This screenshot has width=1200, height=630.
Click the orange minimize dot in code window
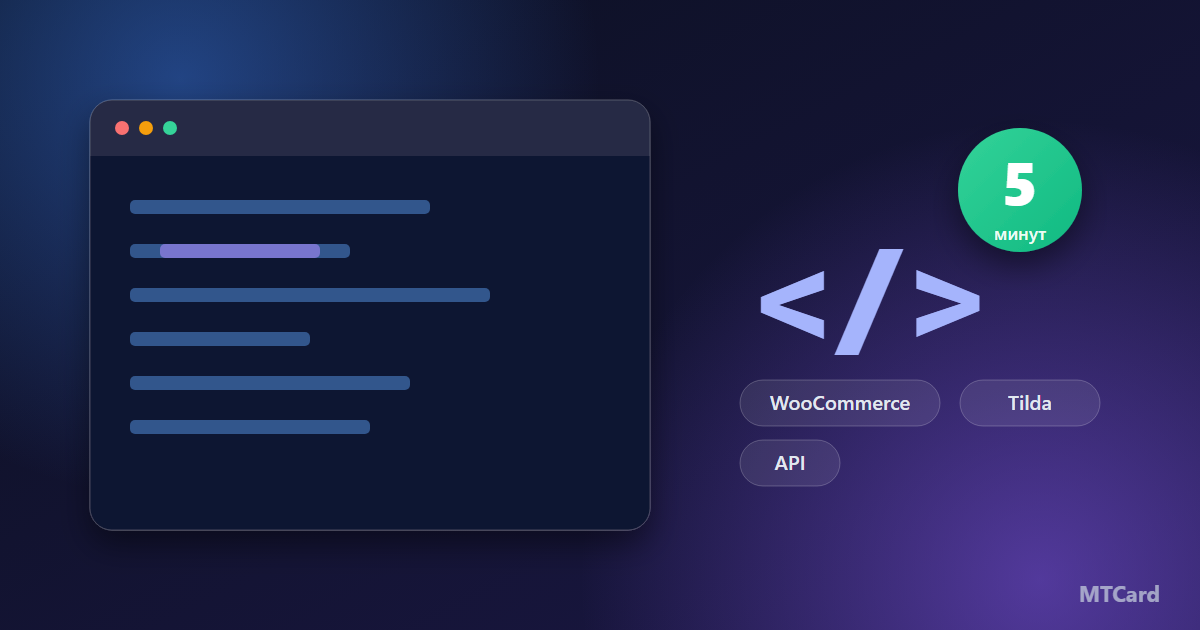[x=146, y=128]
